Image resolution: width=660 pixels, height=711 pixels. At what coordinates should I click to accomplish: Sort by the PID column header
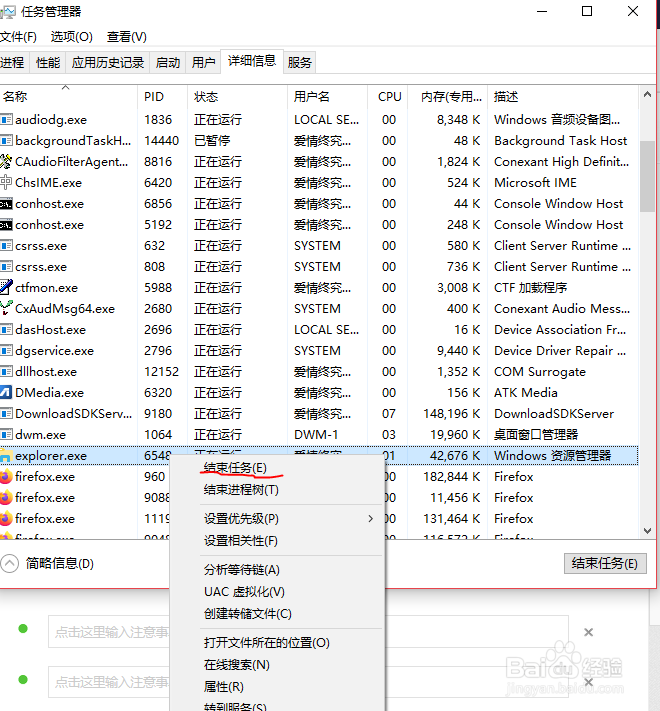tap(162, 96)
